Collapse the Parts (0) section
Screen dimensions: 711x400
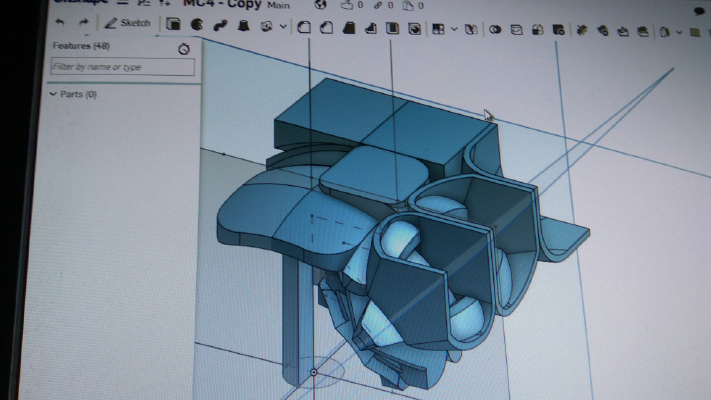[53, 94]
